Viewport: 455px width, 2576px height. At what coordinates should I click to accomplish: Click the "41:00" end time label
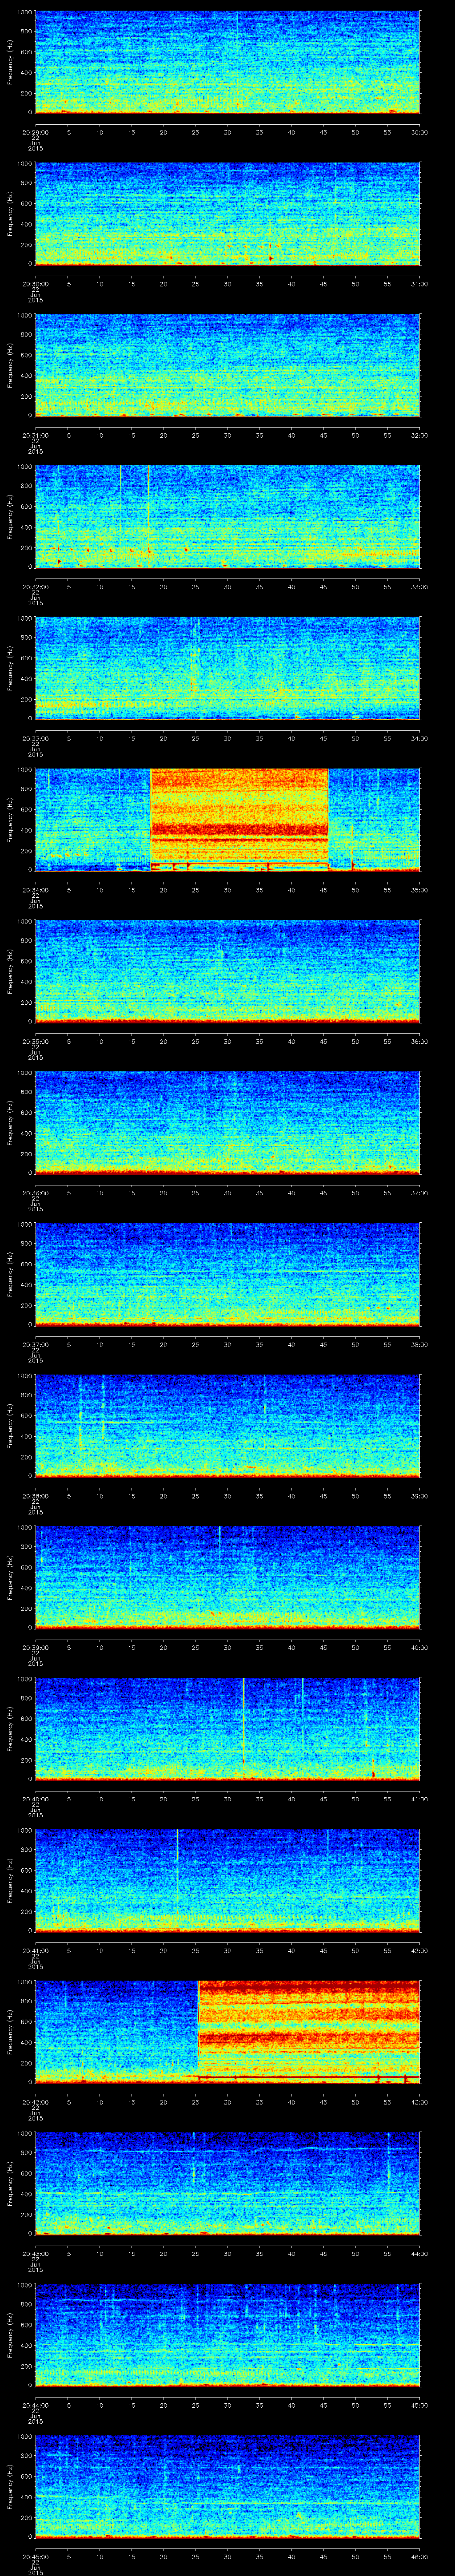[x=420, y=1798]
